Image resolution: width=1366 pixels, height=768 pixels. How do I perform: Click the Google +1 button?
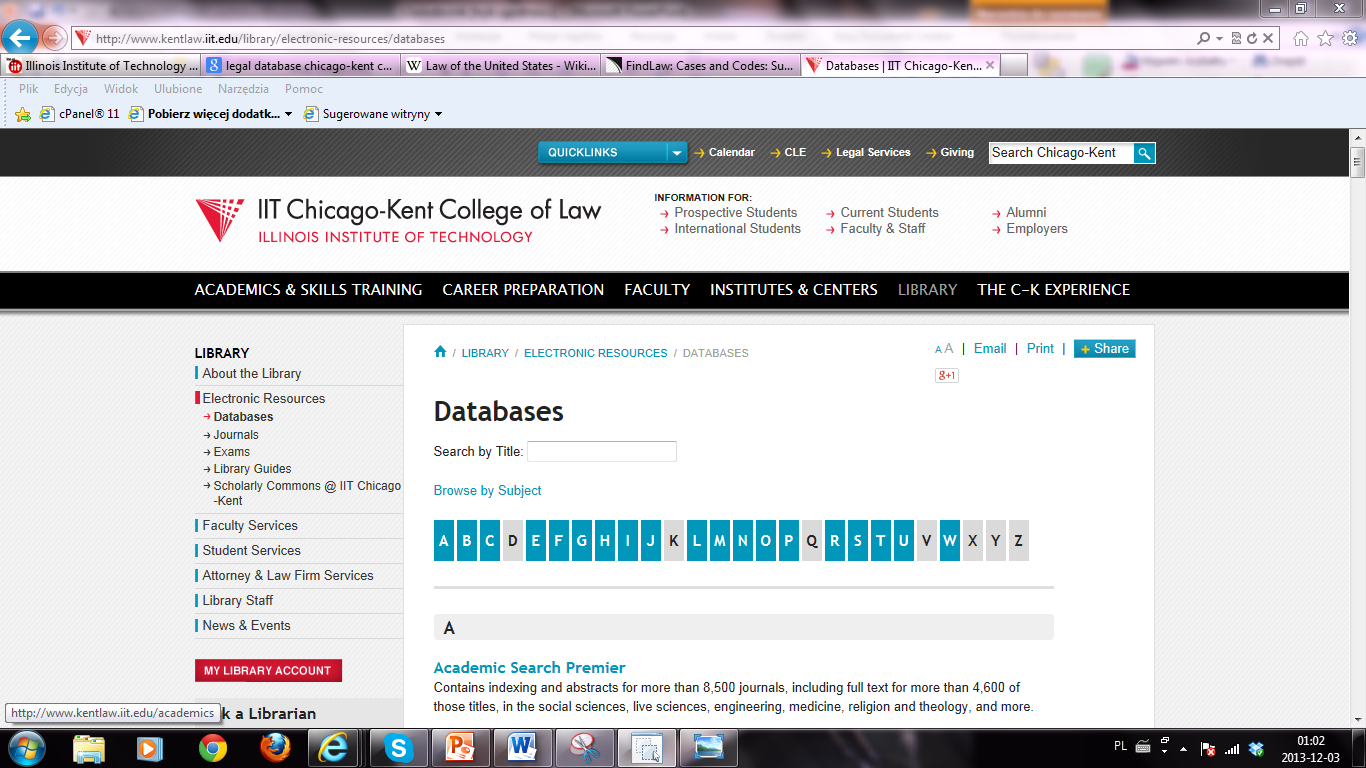pos(946,375)
